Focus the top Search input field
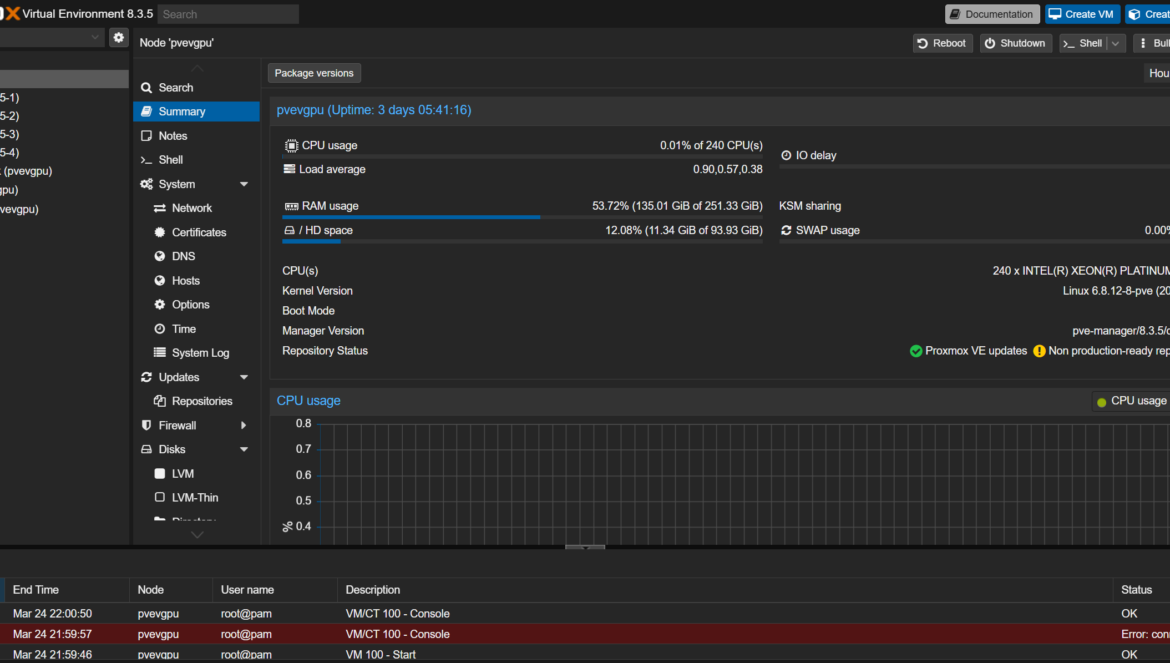This screenshot has height=663, width=1170. (x=228, y=14)
